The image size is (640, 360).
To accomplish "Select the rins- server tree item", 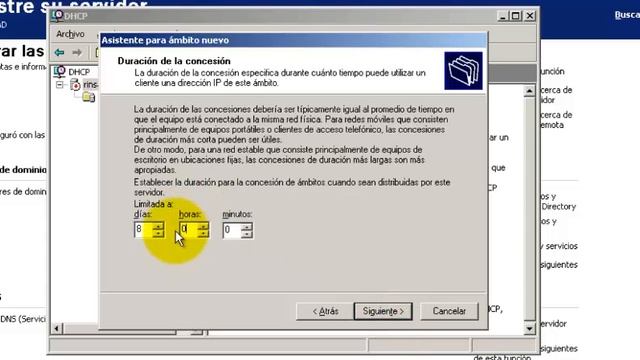I will pyautogui.click(x=90, y=84).
